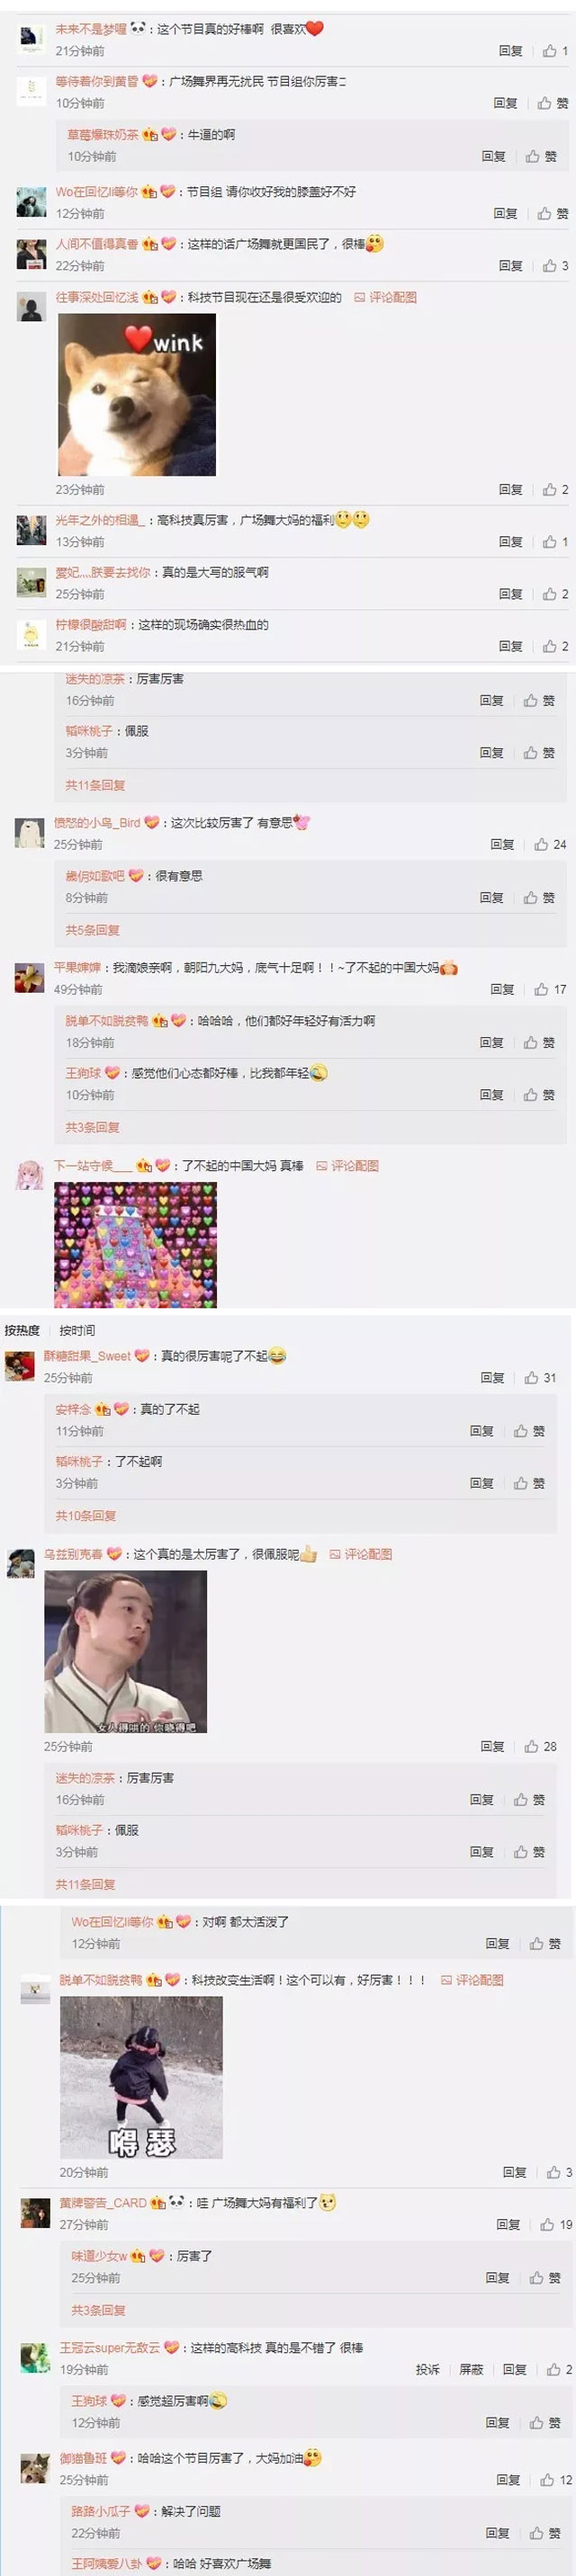Like the 了不起的中国大妈 comment with 17 likes
Screen dimensions: 576x2576
(550, 989)
